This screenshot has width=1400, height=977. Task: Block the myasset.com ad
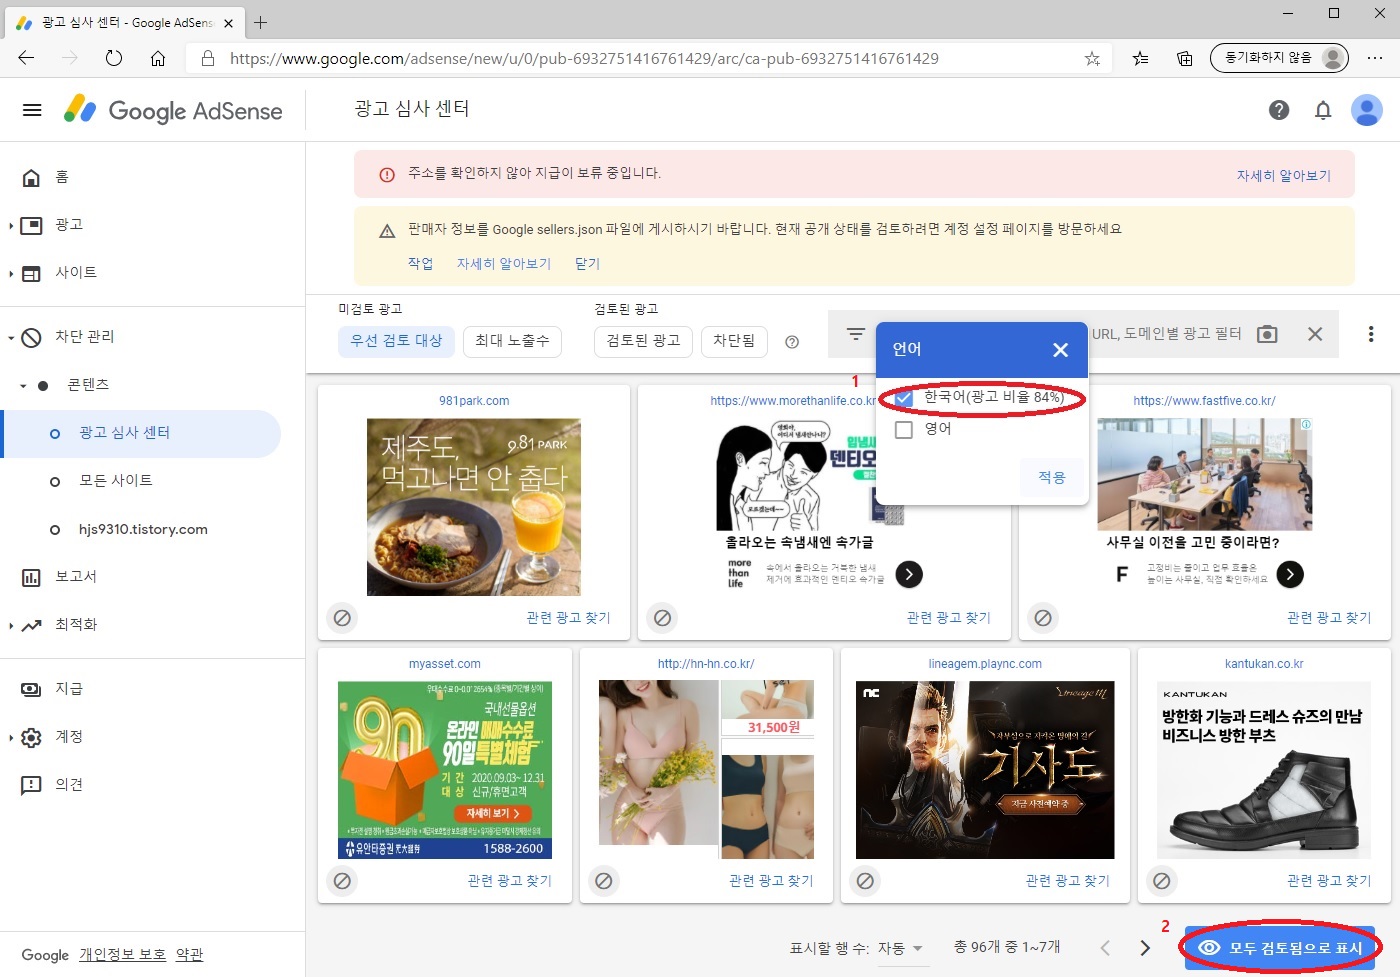tap(342, 881)
